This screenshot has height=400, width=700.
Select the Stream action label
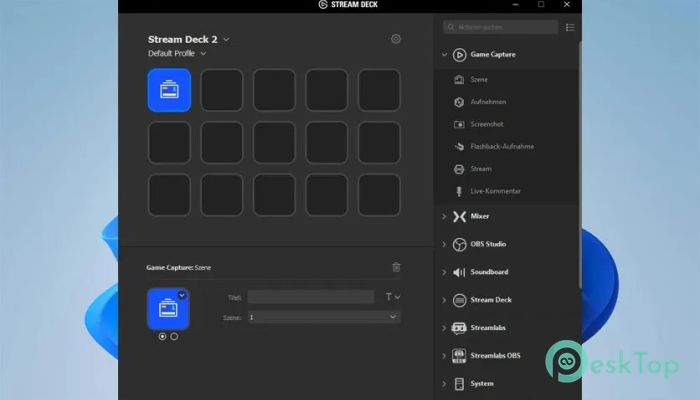[481, 169]
